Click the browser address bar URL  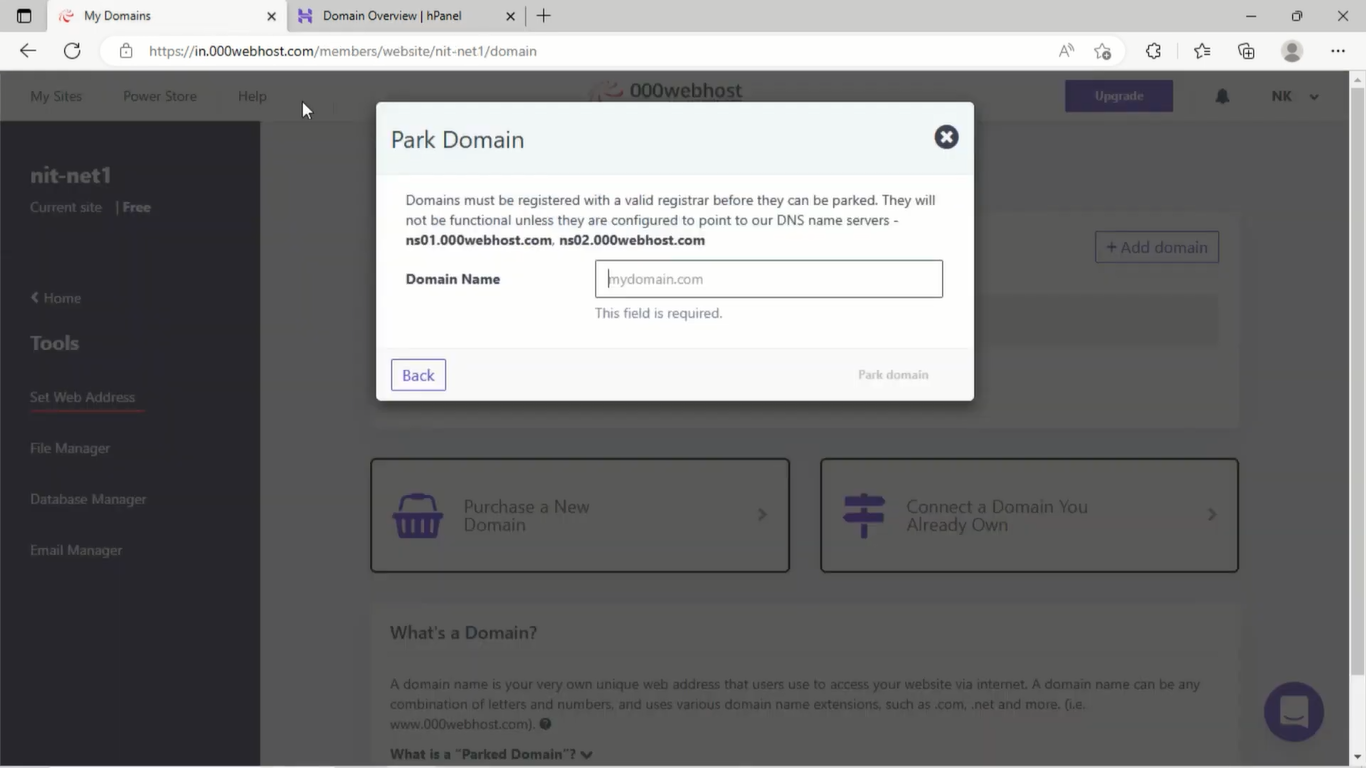[343, 51]
